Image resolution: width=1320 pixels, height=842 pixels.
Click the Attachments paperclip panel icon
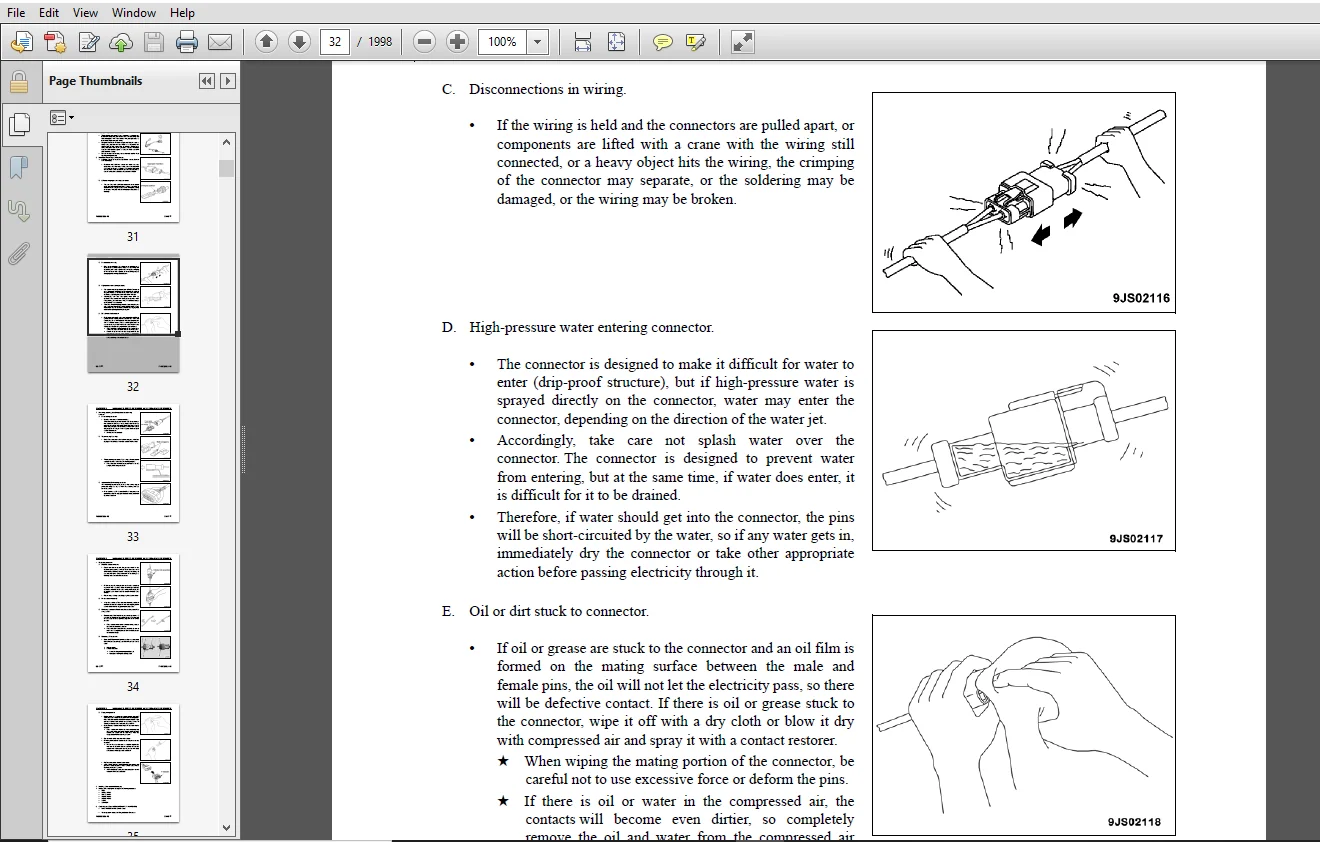tap(18, 254)
